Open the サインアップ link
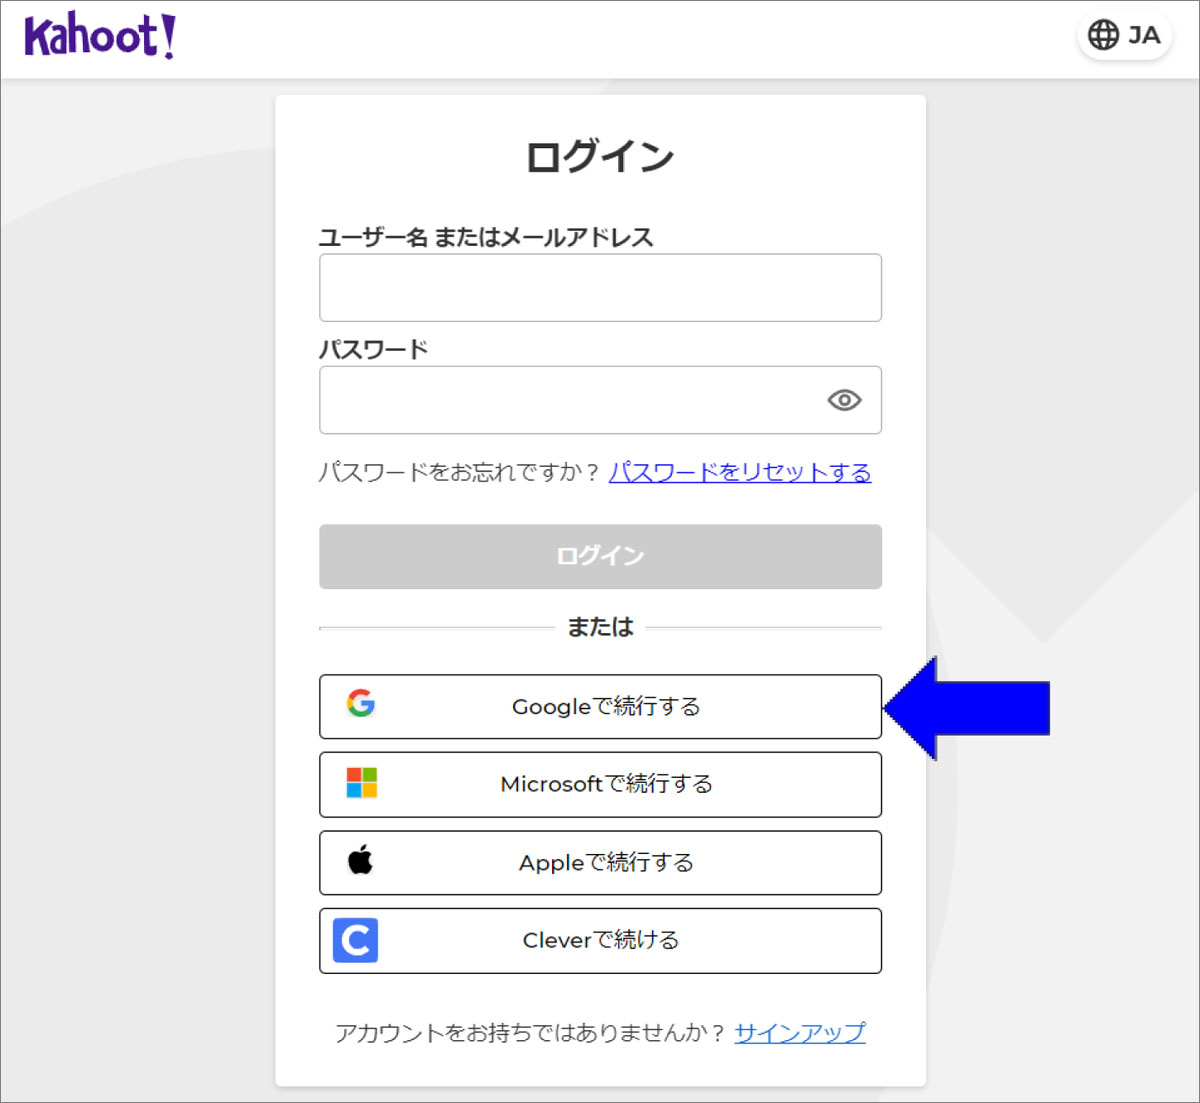 (x=800, y=1032)
